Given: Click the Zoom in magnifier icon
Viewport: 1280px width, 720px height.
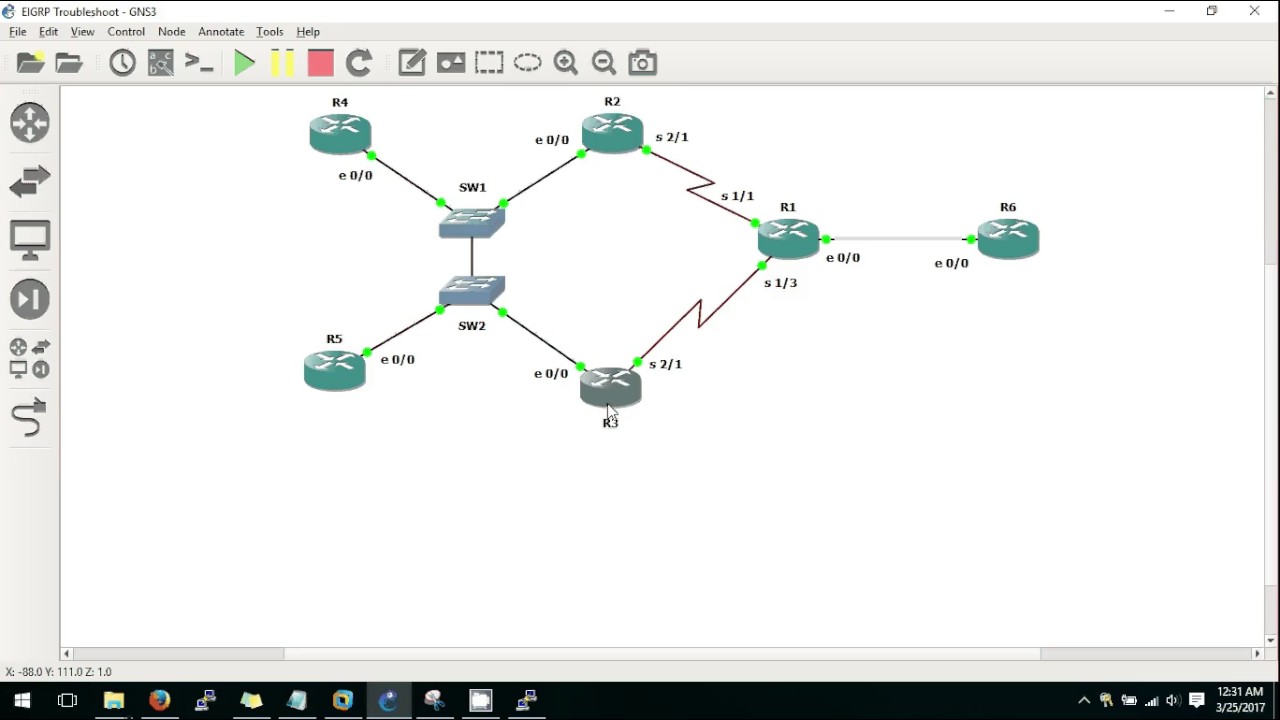Looking at the screenshot, I should click(566, 63).
